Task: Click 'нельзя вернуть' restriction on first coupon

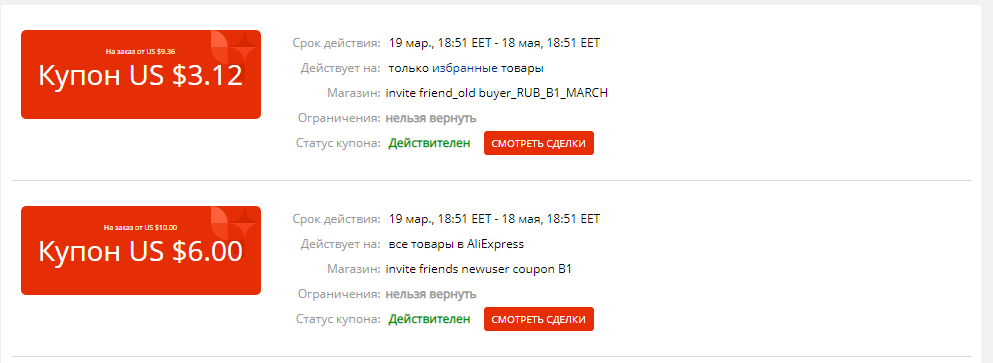Action: (431, 118)
